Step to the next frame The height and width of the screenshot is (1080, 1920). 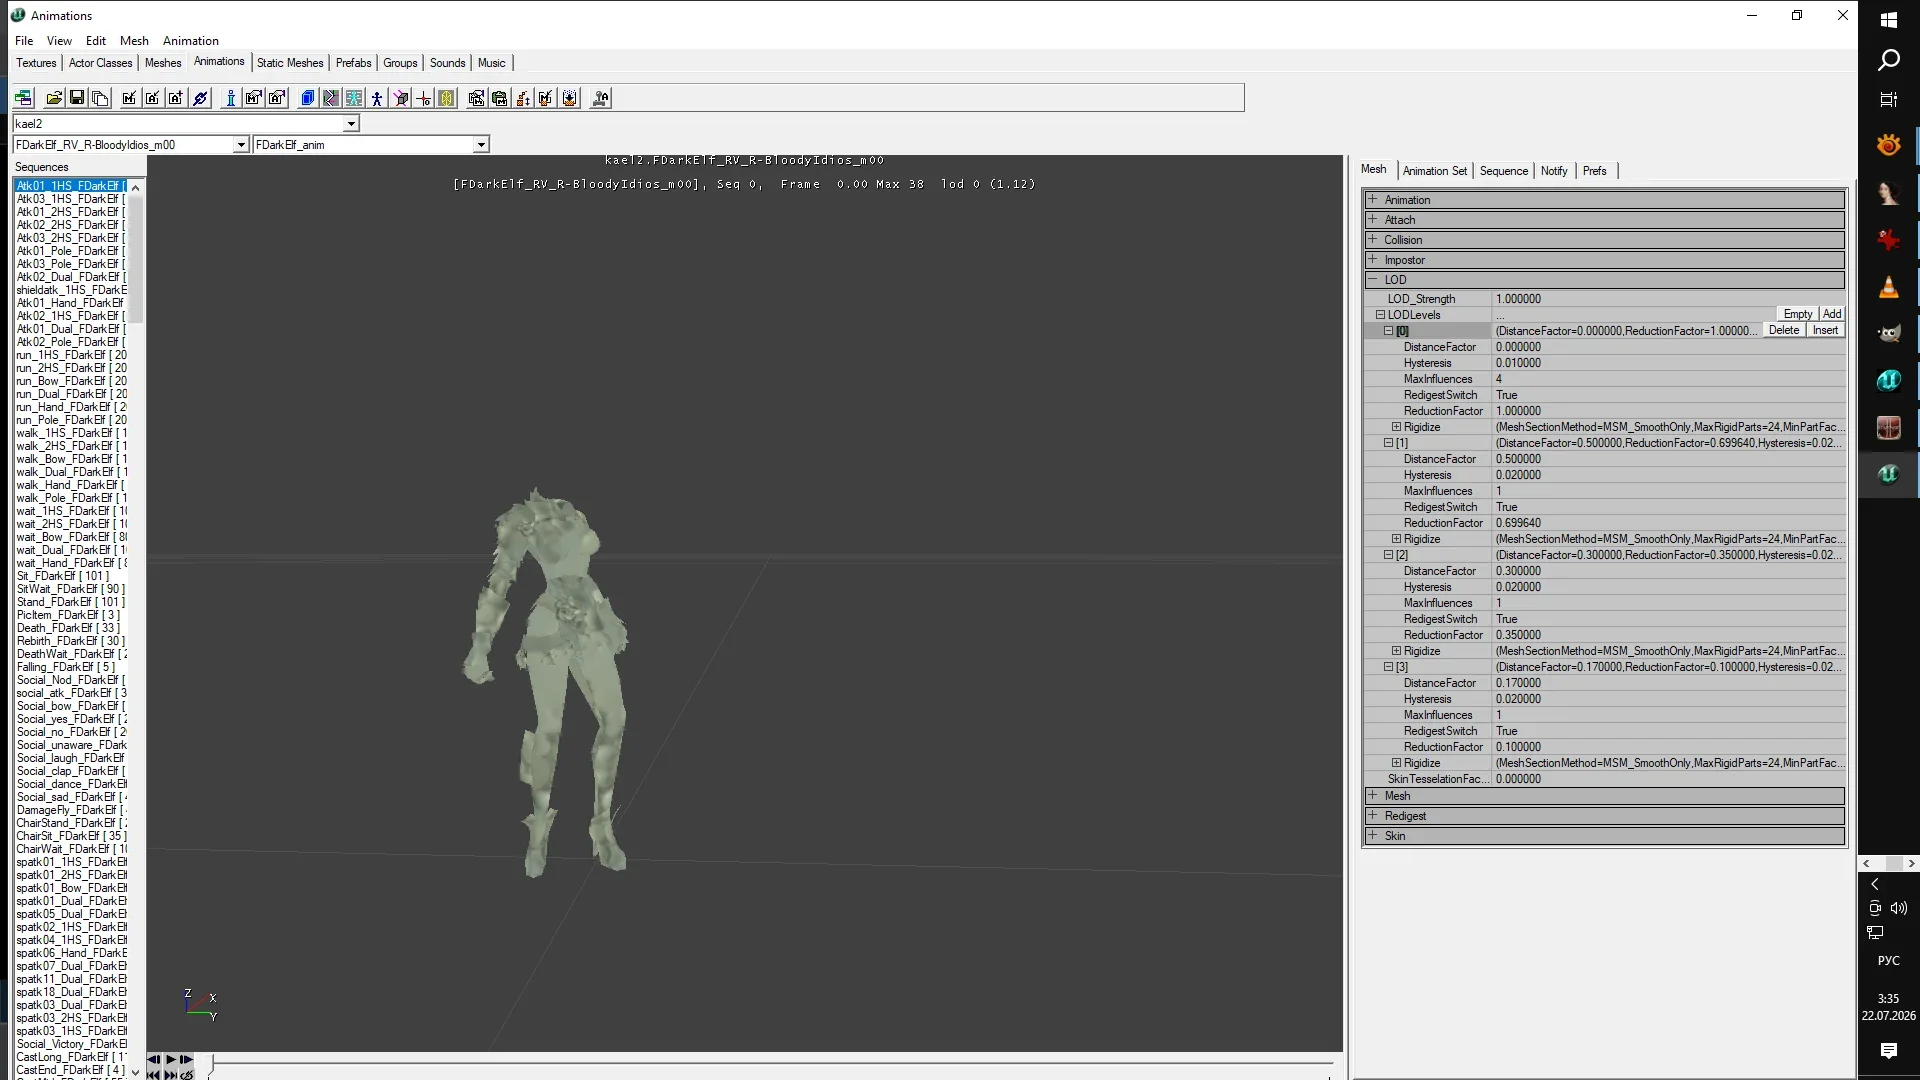click(186, 1059)
